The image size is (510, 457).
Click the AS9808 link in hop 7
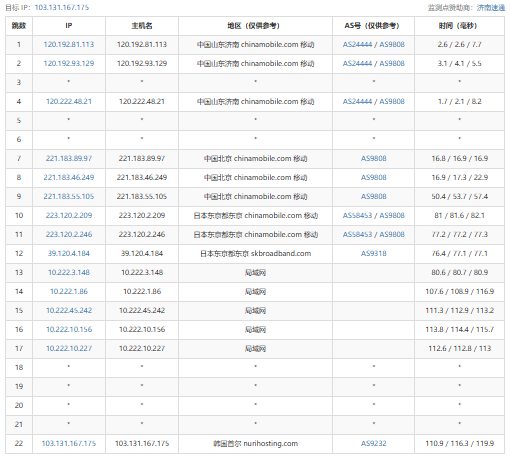pyautogui.click(x=374, y=158)
